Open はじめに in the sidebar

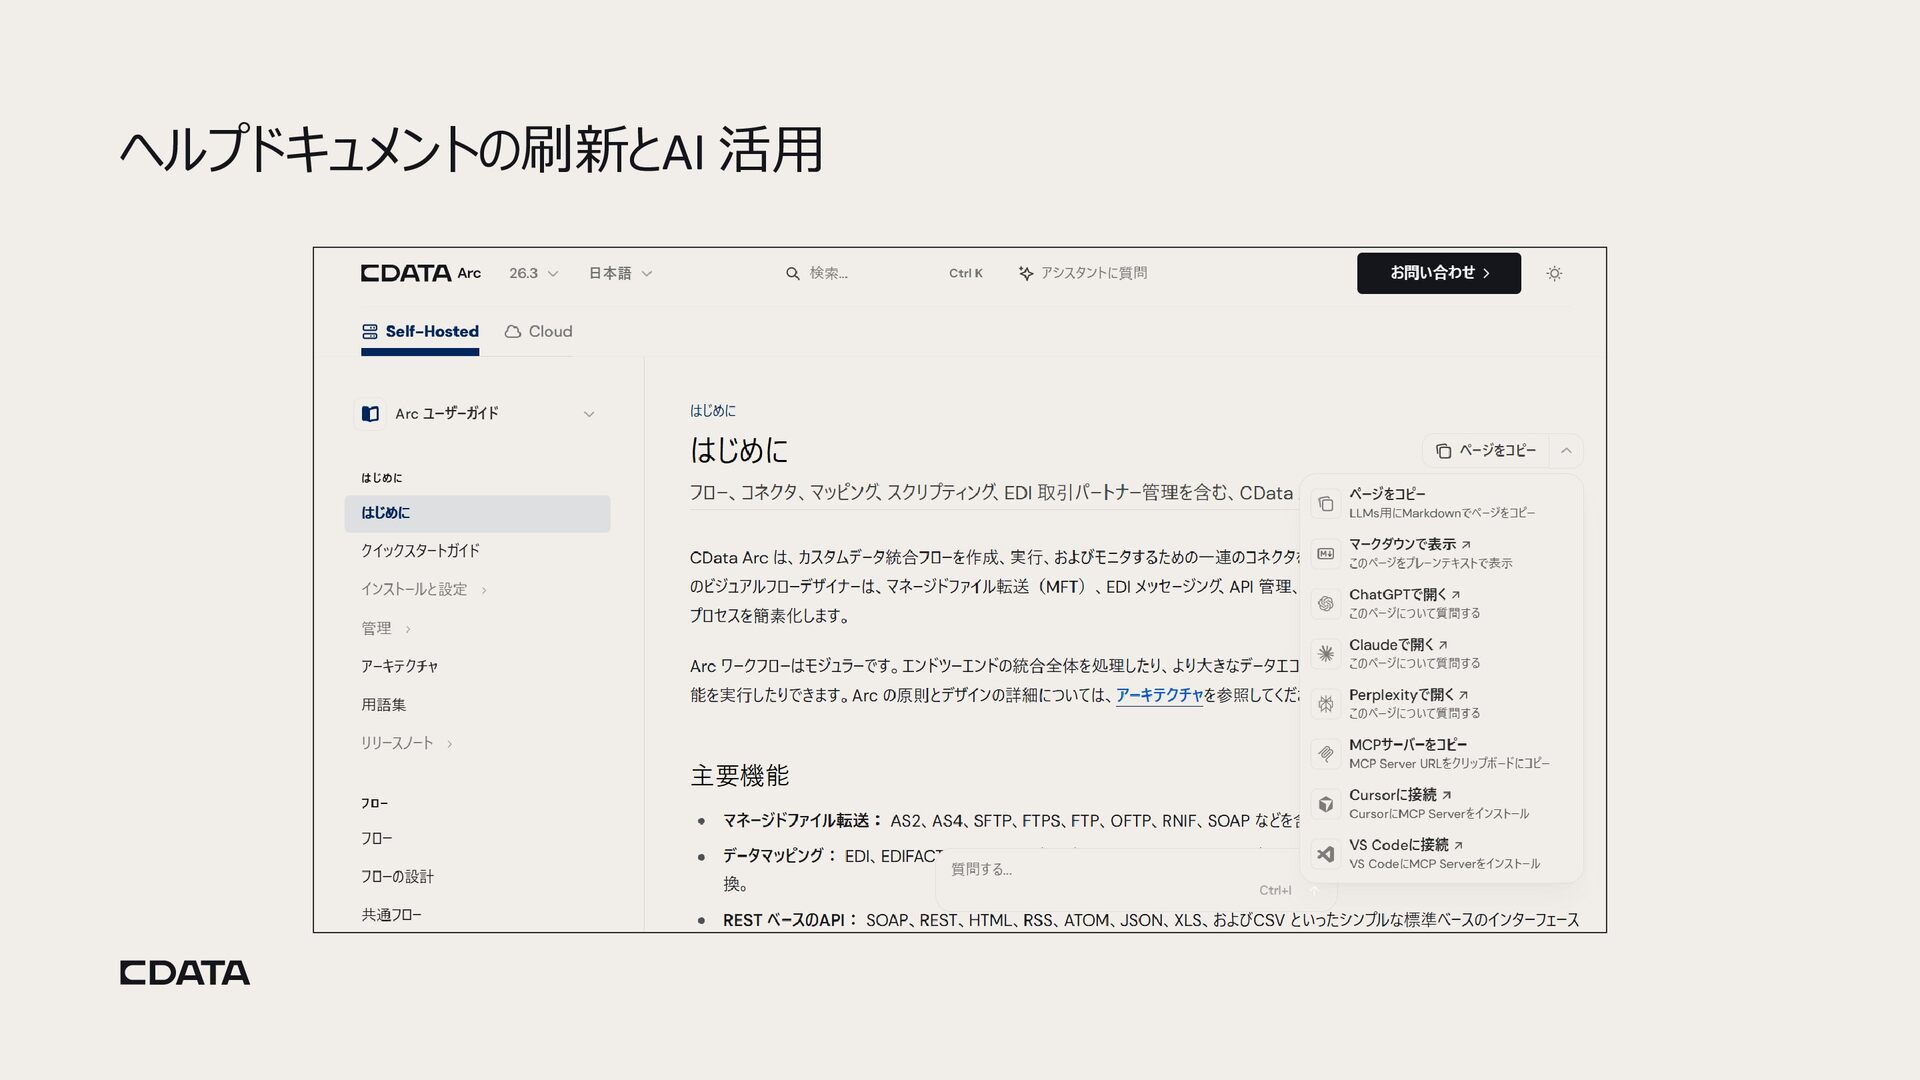(477, 513)
